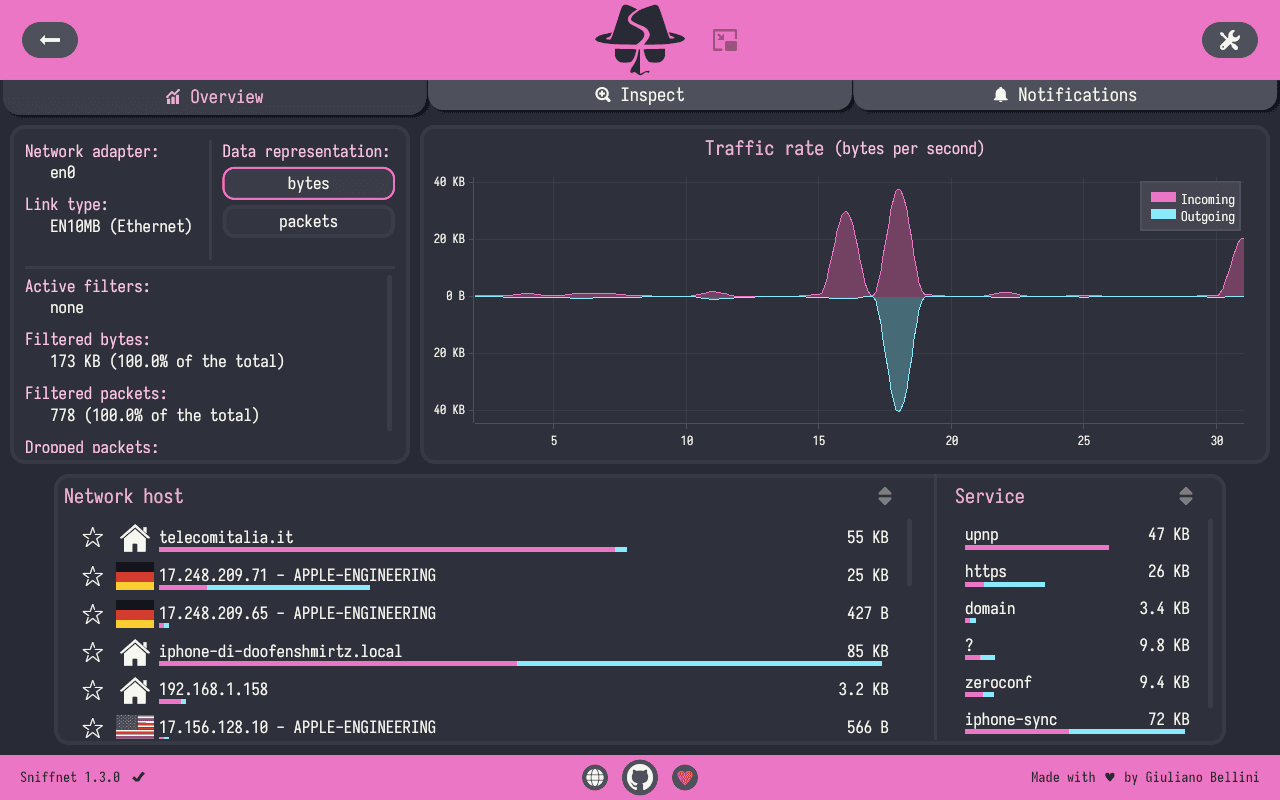Click the home icon next to telecomitalia.it
Viewport: 1280px width, 800px height.
pyautogui.click(x=134, y=537)
